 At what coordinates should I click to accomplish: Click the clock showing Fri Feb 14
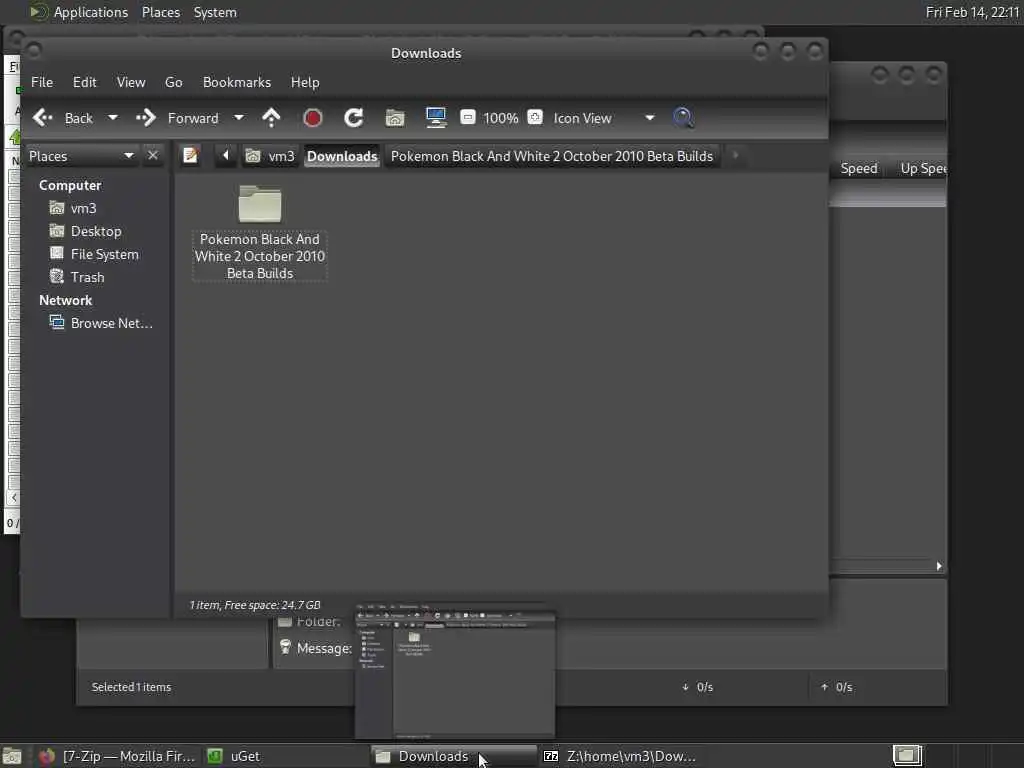972,12
